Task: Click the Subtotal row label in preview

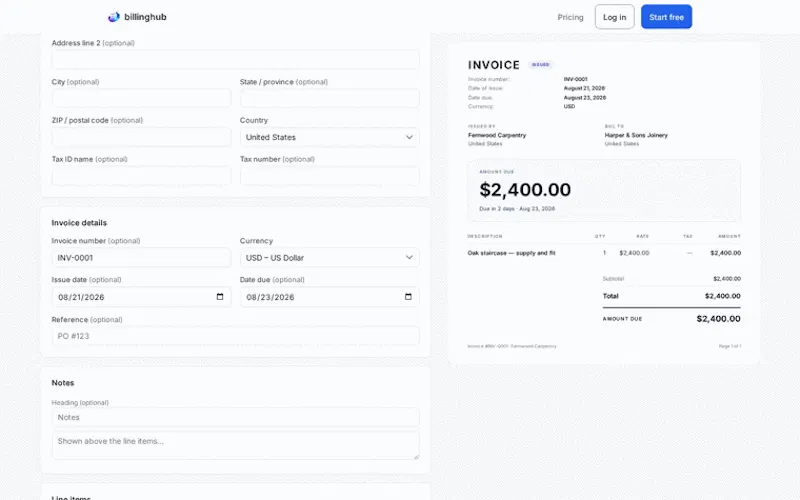Action: click(613, 279)
